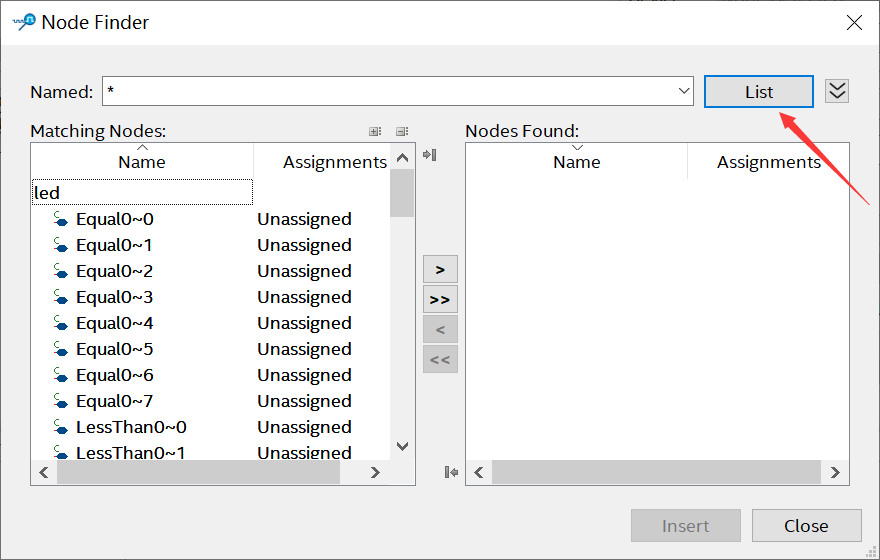Click the led filter text field
Image resolution: width=880 pixels, height=560 pixels.
click(142, 192)
